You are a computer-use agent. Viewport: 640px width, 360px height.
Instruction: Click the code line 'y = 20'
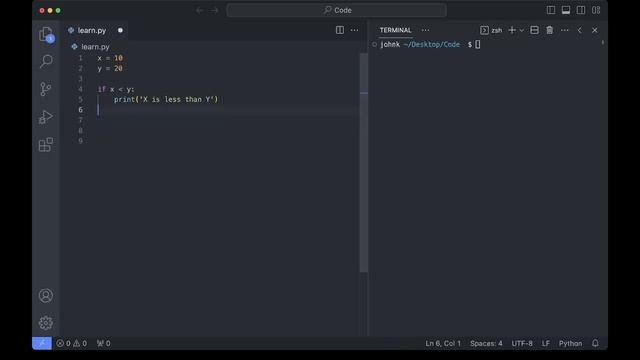point(110,69)
